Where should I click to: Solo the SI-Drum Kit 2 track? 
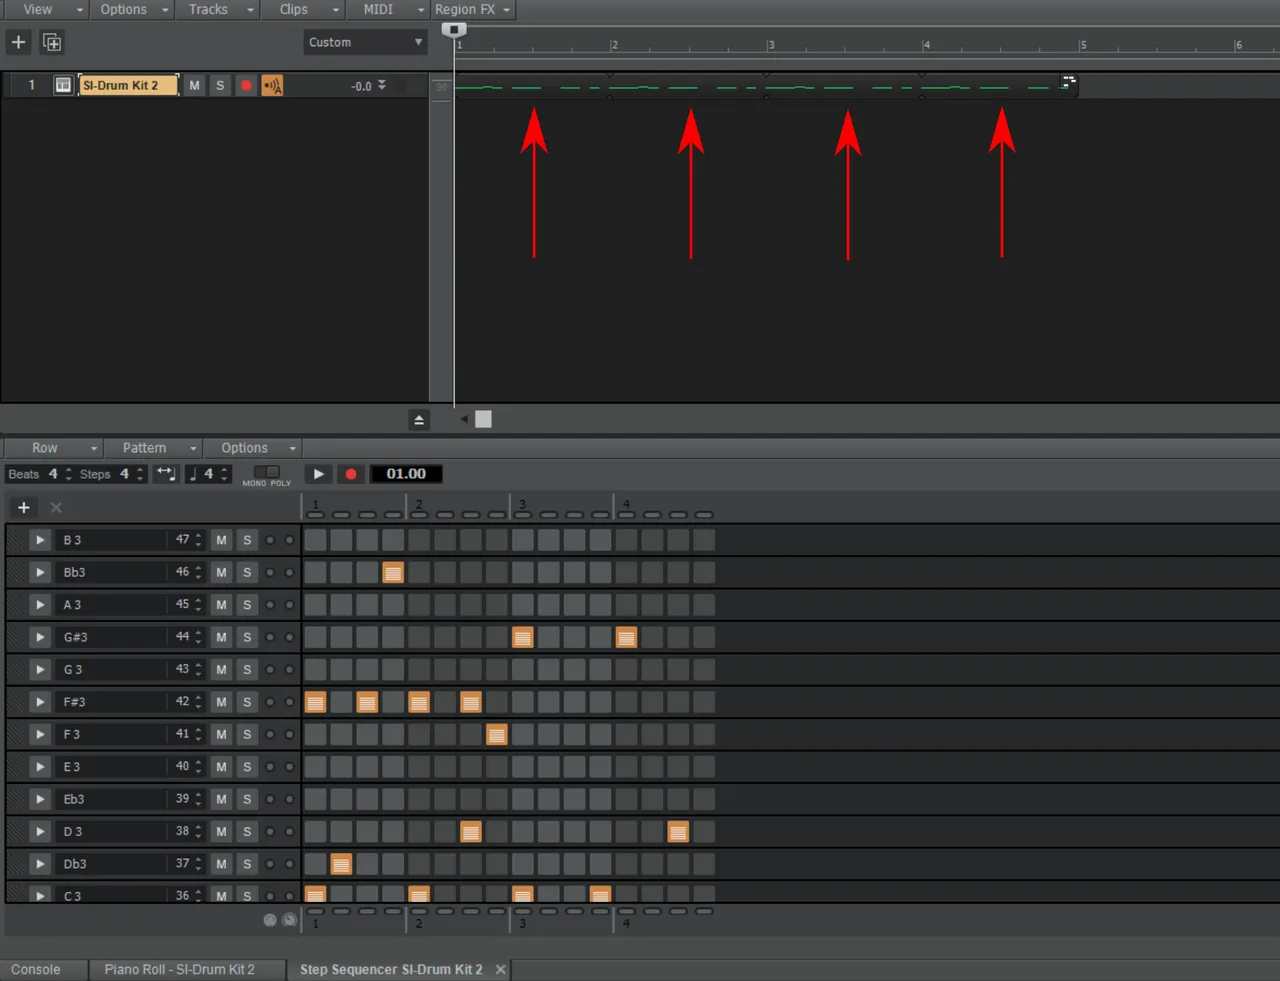[x=220, y=85]
